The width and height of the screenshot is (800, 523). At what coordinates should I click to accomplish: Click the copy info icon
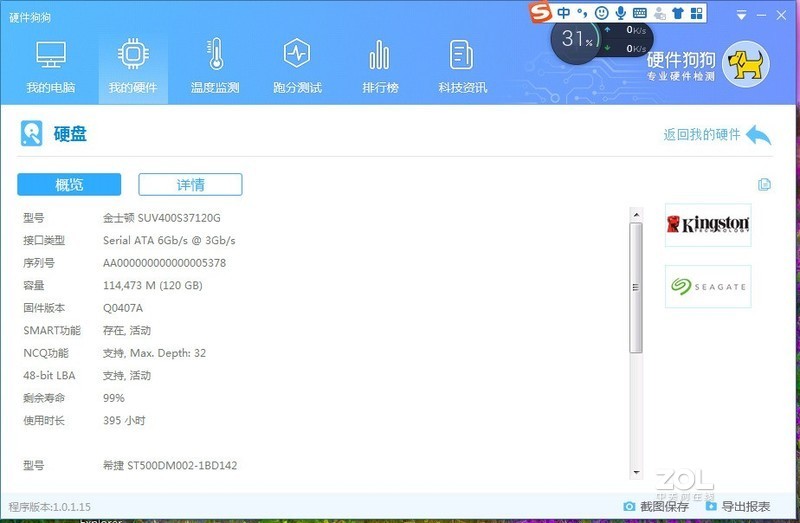(764, 184)
